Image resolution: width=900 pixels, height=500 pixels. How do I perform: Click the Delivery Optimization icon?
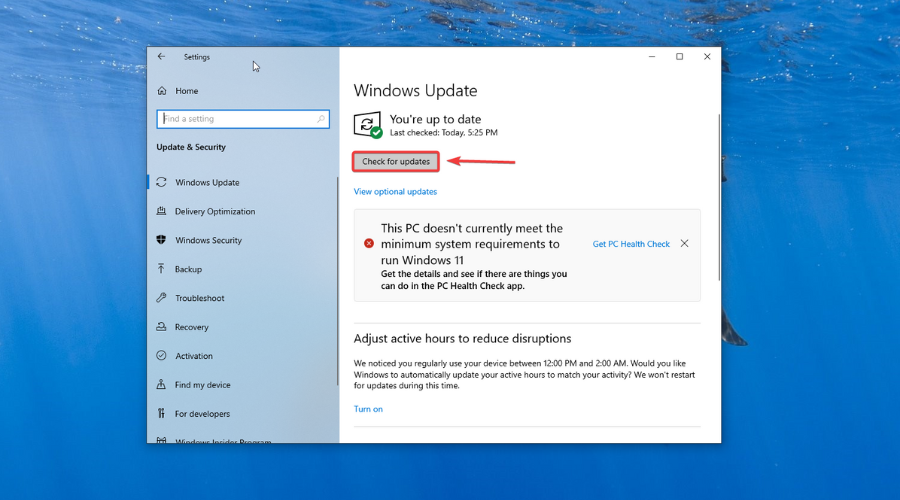(x=161, y=211)
